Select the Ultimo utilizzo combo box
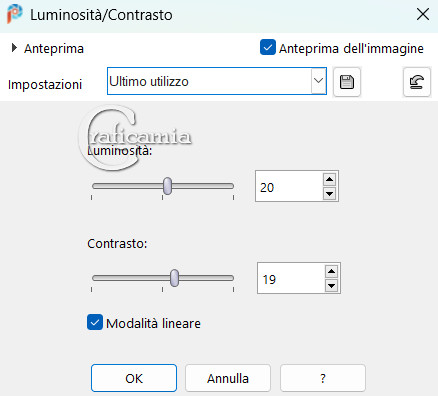This screenshot has width=438, height=396. 217,81
